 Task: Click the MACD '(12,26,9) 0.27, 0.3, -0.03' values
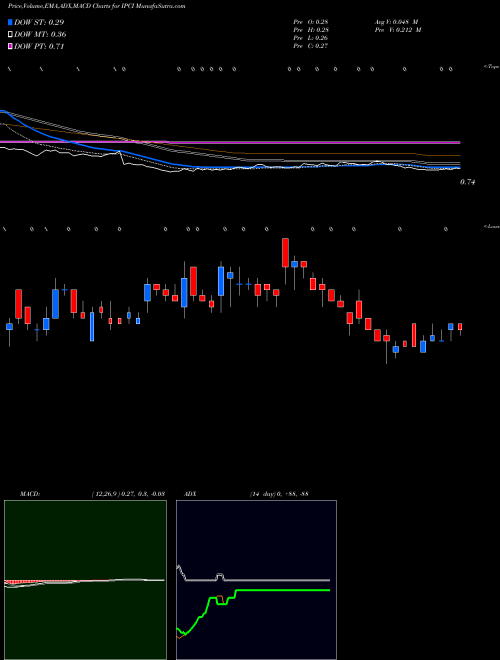pyautogui.click(x=128, y=494)
